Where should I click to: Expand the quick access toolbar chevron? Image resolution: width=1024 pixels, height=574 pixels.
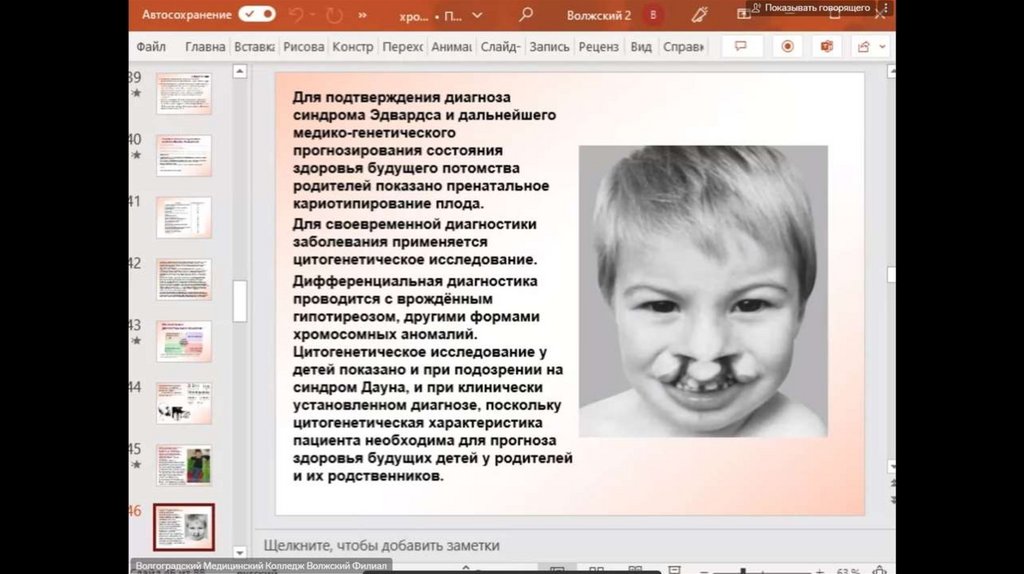362,15
